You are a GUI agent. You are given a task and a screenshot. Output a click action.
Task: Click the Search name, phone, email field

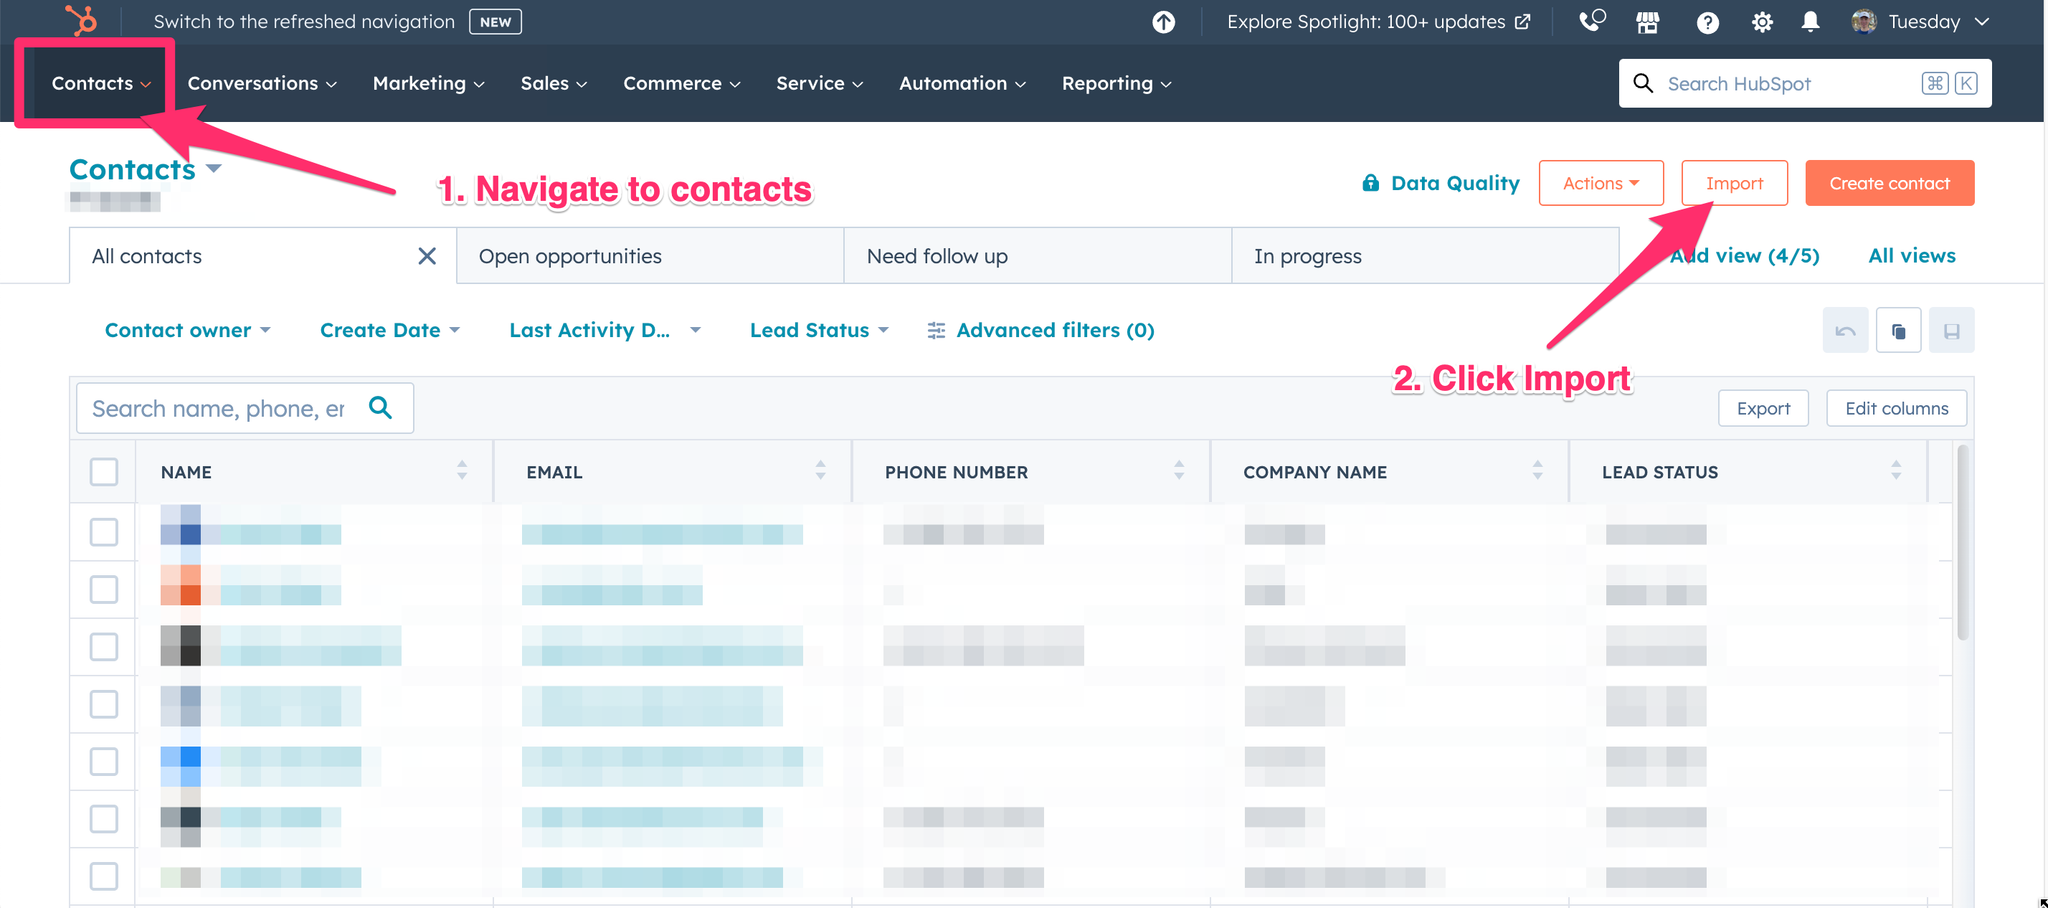point(245,408)
